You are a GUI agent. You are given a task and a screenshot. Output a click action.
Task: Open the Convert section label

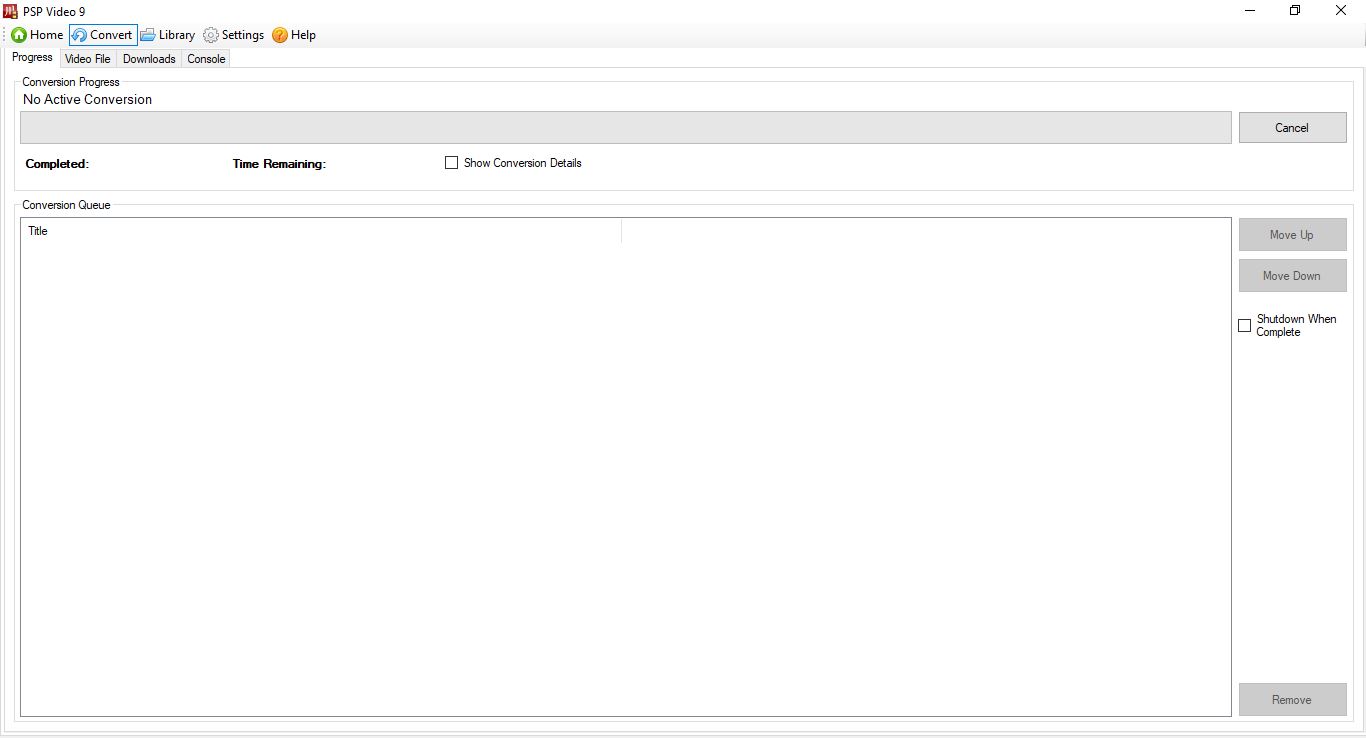111,35
